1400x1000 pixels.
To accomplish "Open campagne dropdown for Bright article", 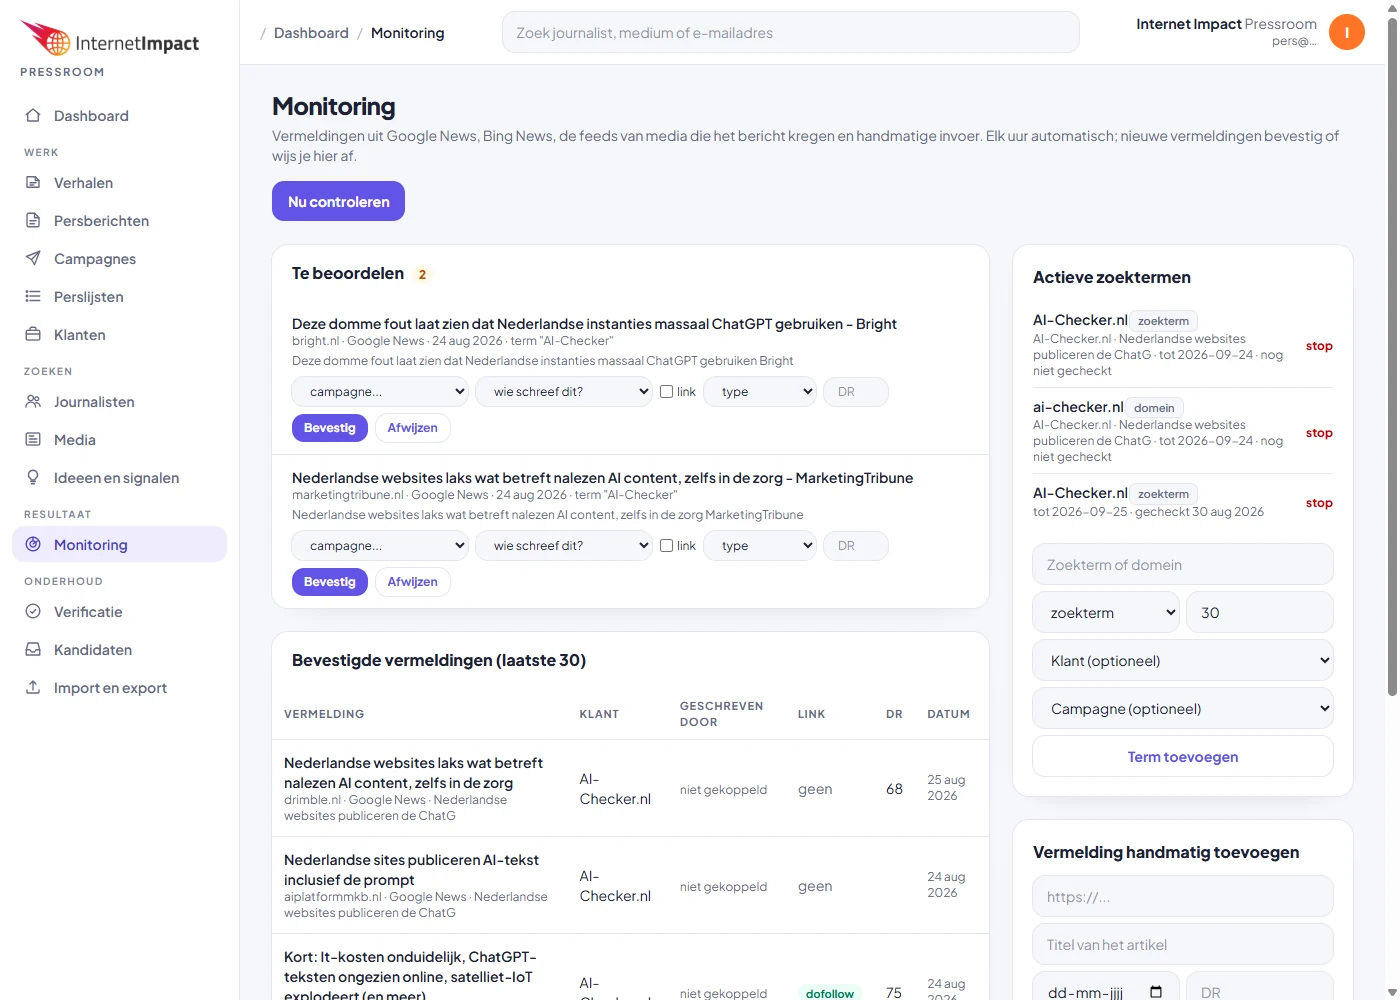I will pos(381,392).
